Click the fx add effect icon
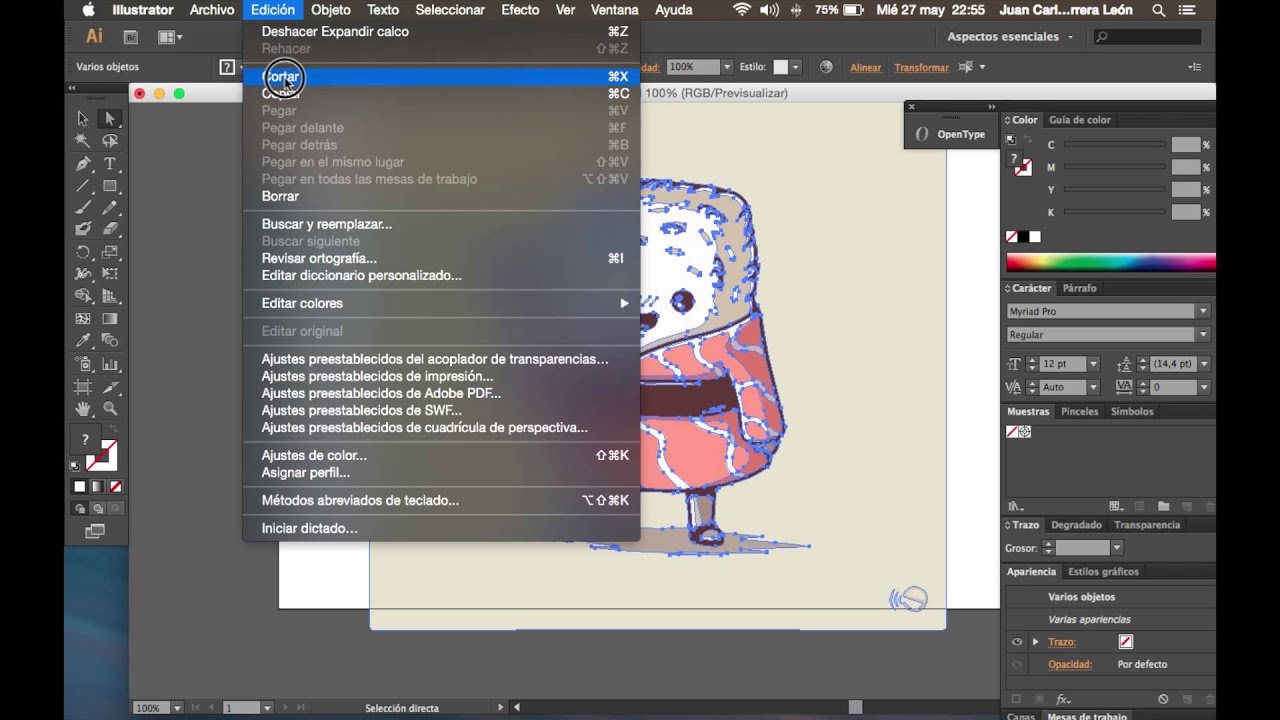1280x720 pixels. tap(1063, 699)
